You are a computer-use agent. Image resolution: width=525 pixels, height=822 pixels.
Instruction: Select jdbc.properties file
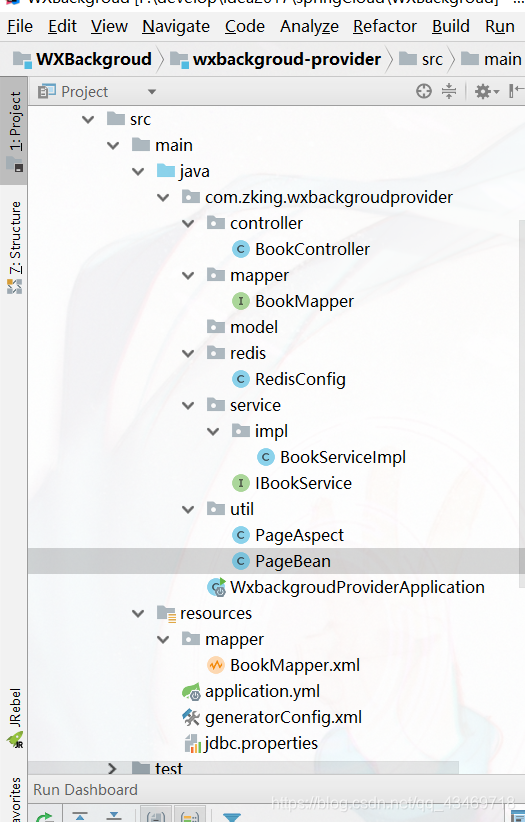coord(261,743)
